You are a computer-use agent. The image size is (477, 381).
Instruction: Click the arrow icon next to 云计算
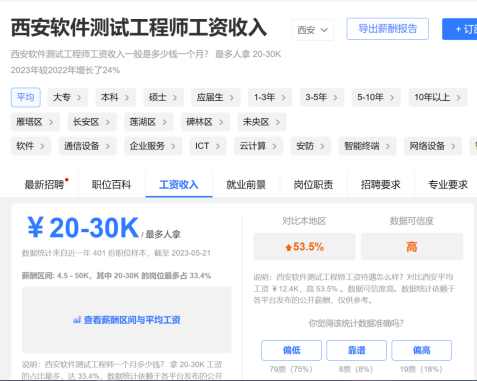(x=274, y=146)
